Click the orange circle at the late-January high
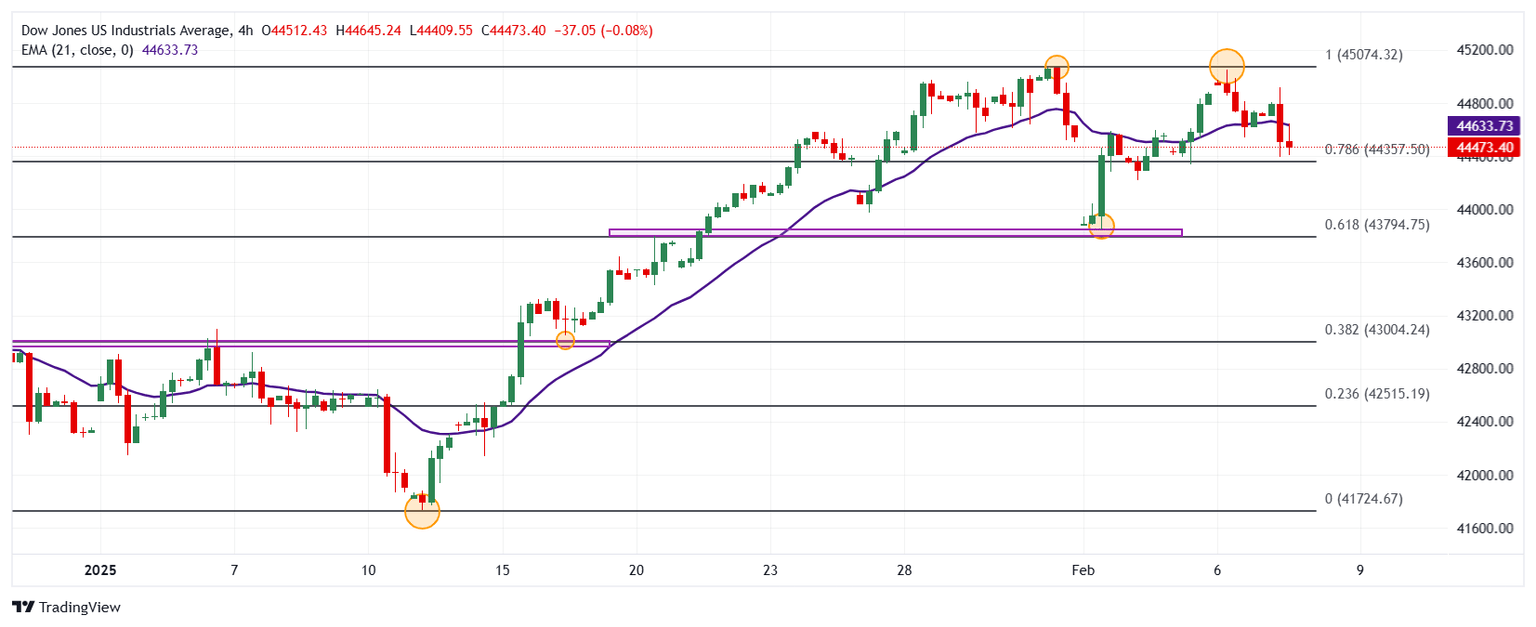Screen dimensions: 1536x627 click(x=1057, y=67)
